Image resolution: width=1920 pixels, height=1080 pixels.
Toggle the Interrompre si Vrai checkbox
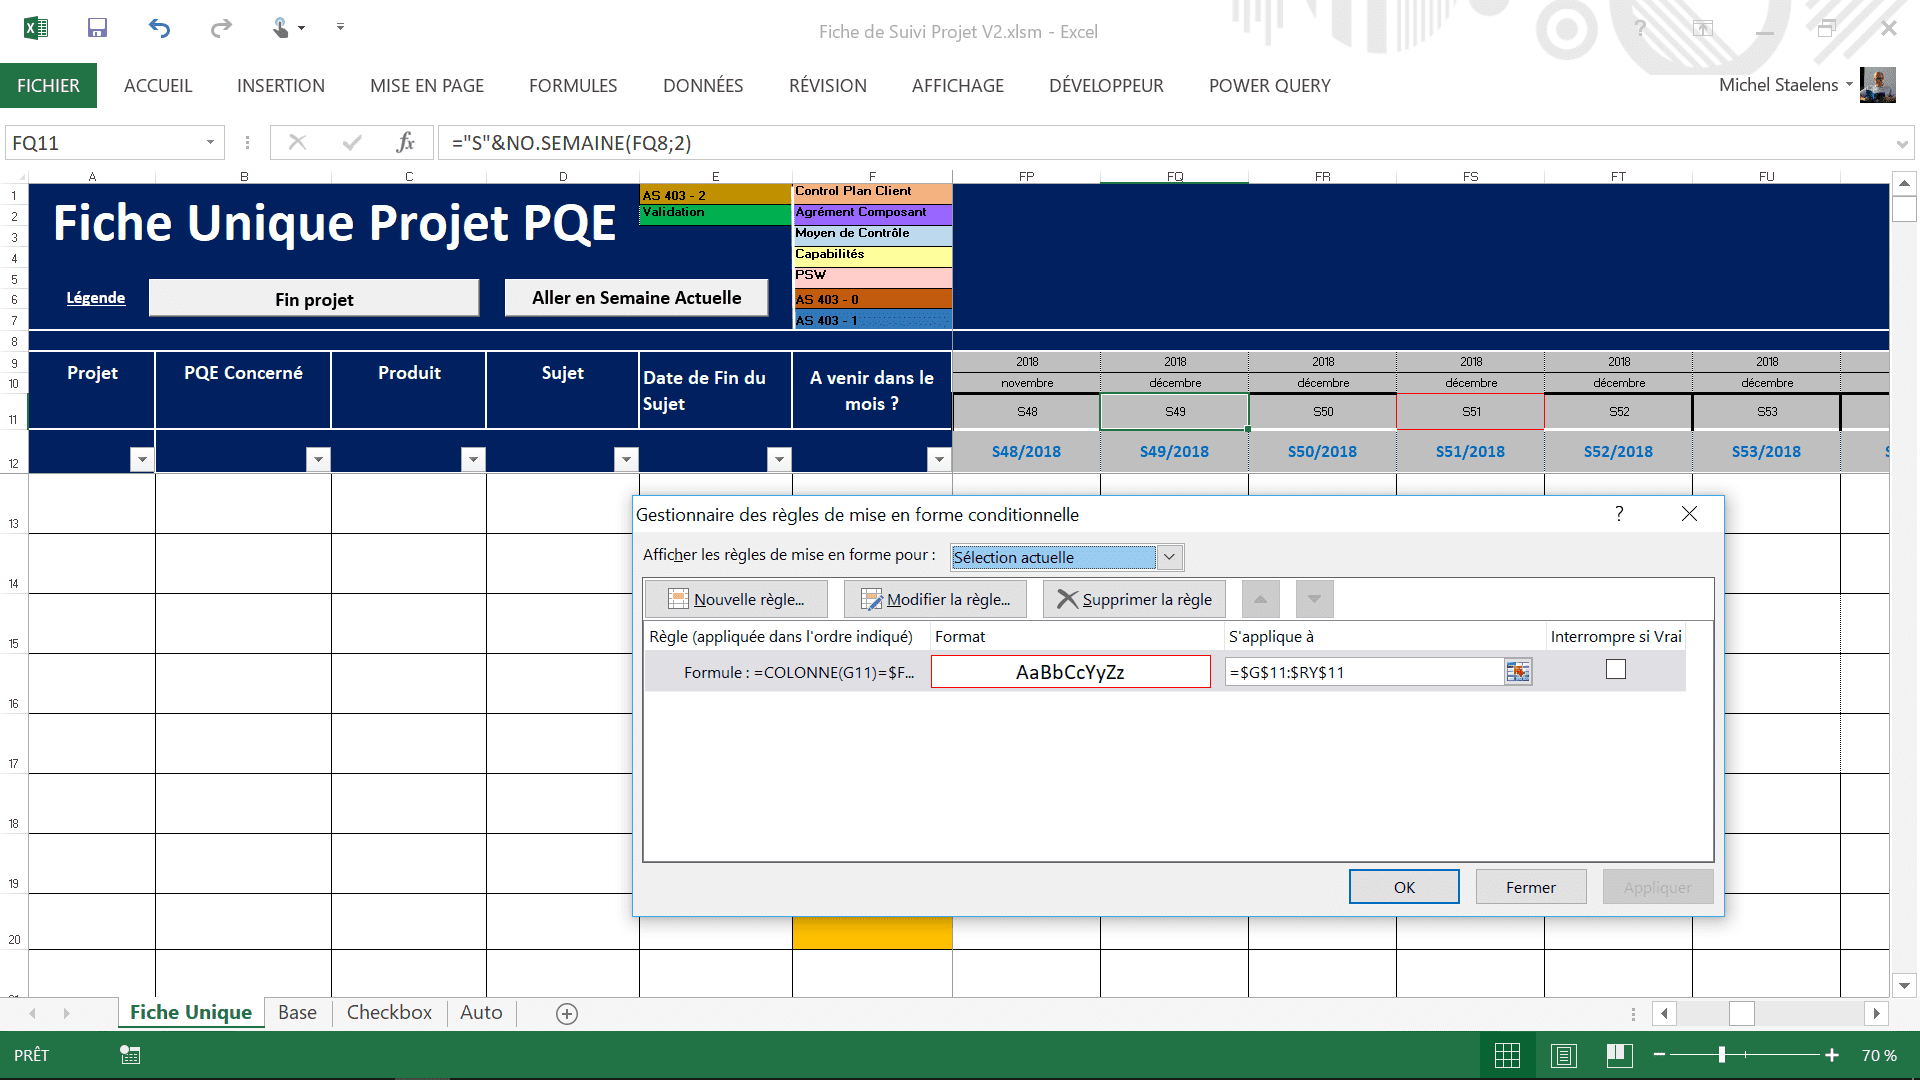1616,670
